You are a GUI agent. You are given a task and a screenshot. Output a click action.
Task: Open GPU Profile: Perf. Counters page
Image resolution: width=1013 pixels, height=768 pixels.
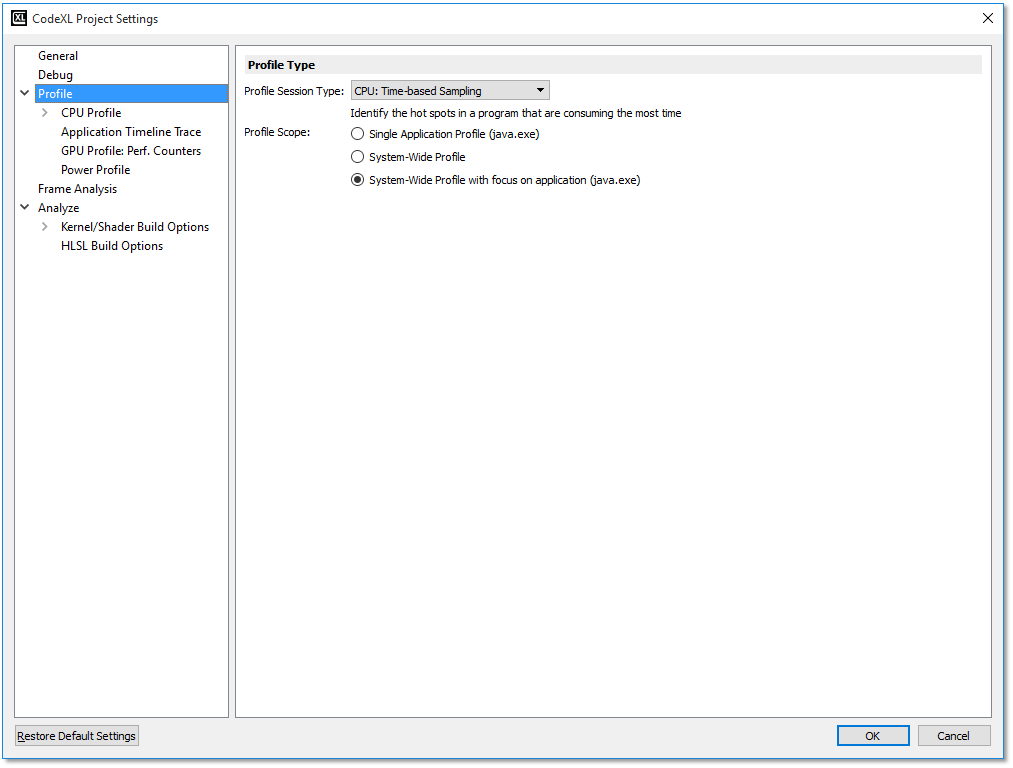coord(131,150)
